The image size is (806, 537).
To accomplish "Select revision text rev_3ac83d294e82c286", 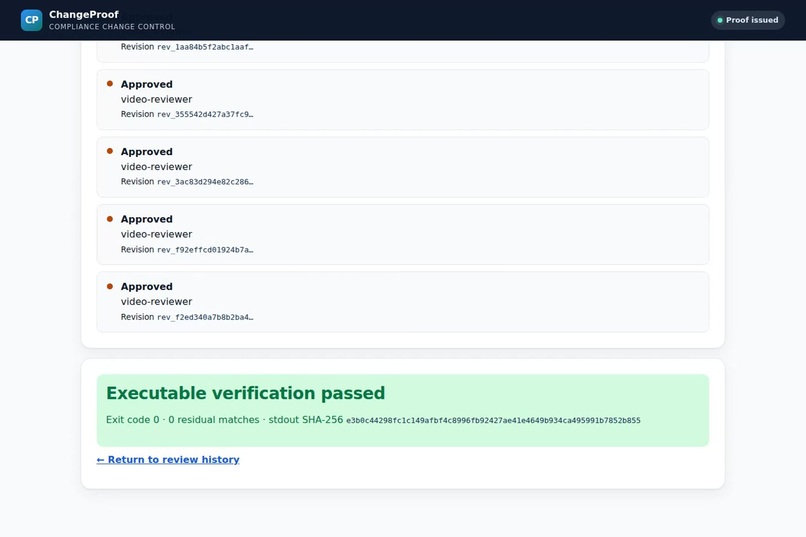I will click(x=205, y=181).
